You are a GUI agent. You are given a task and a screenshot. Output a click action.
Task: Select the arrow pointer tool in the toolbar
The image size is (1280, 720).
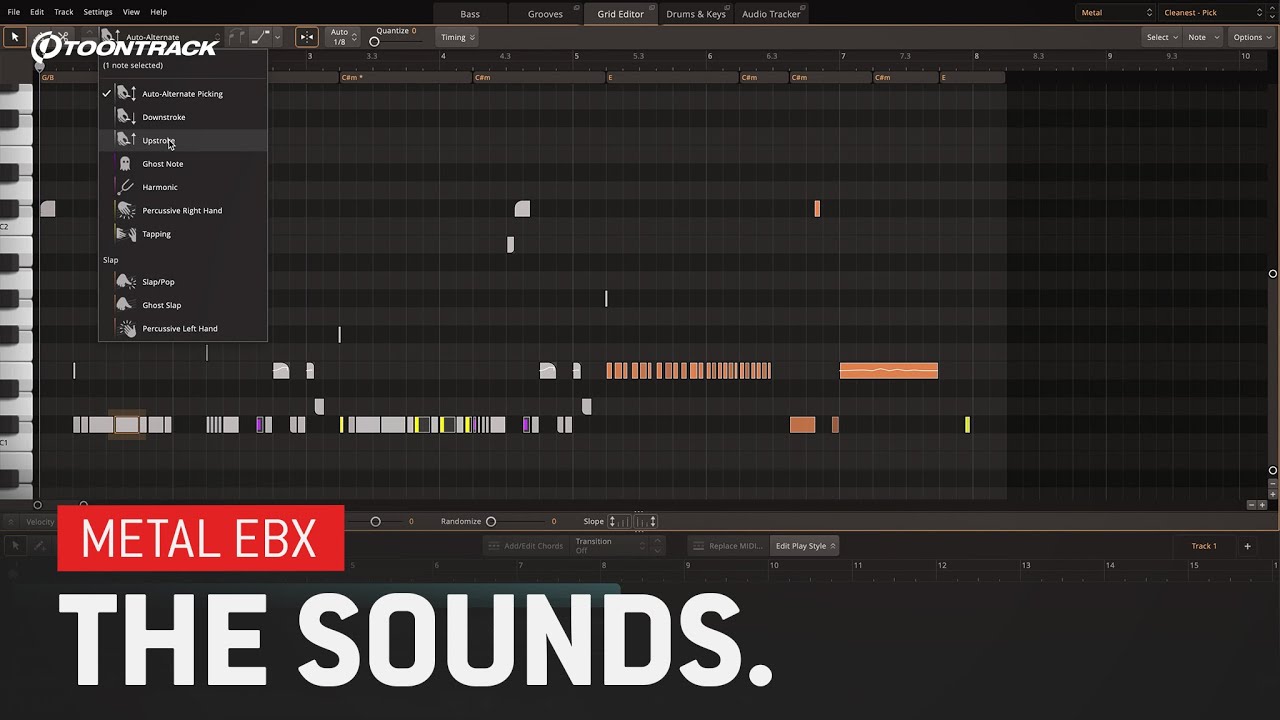(15, 37)
